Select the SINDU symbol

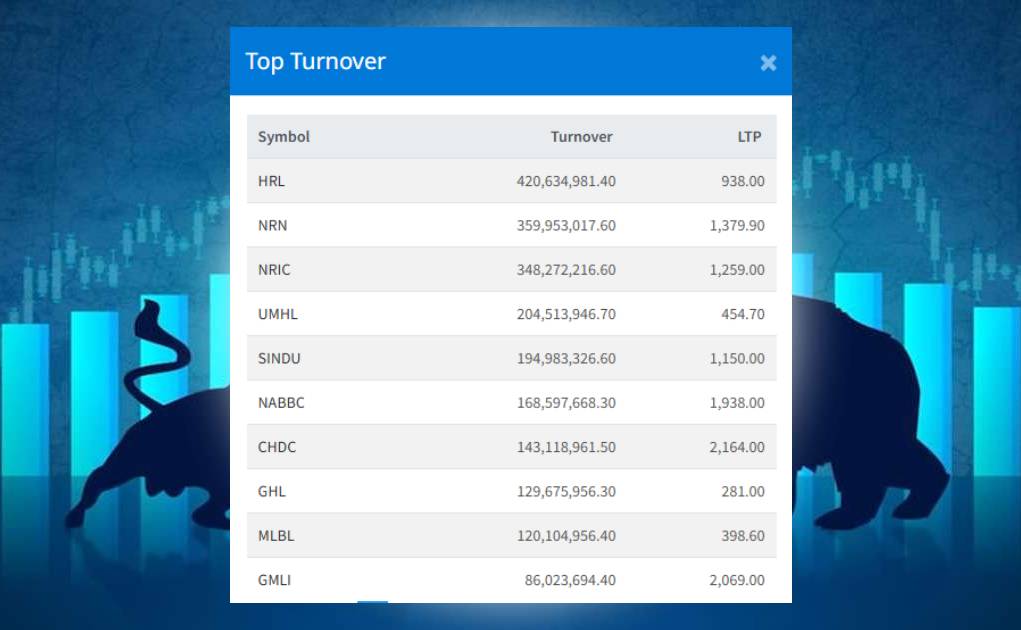coord(279,358)
